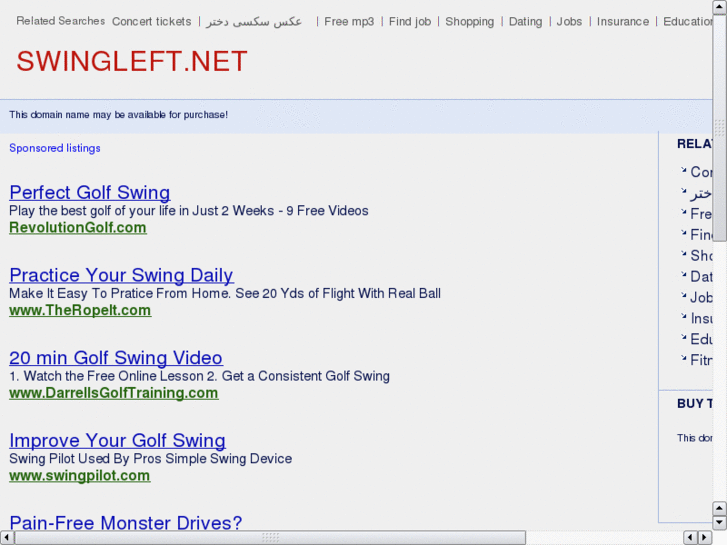Select Concert tickets related search
The width and height of the screenshot is (727, 545).
[152, 21]
